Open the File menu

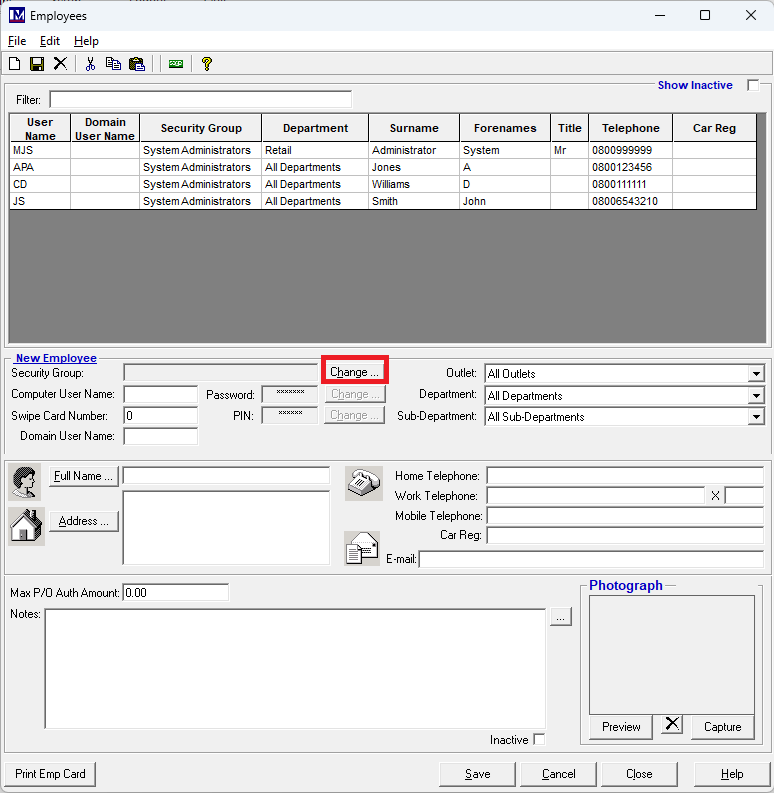coord(17,41)
